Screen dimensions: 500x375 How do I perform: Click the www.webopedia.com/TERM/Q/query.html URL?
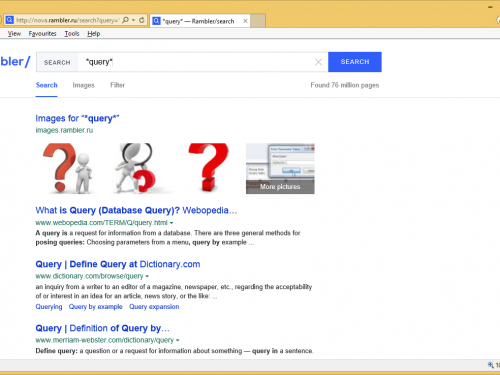click(x=101, y=223)
